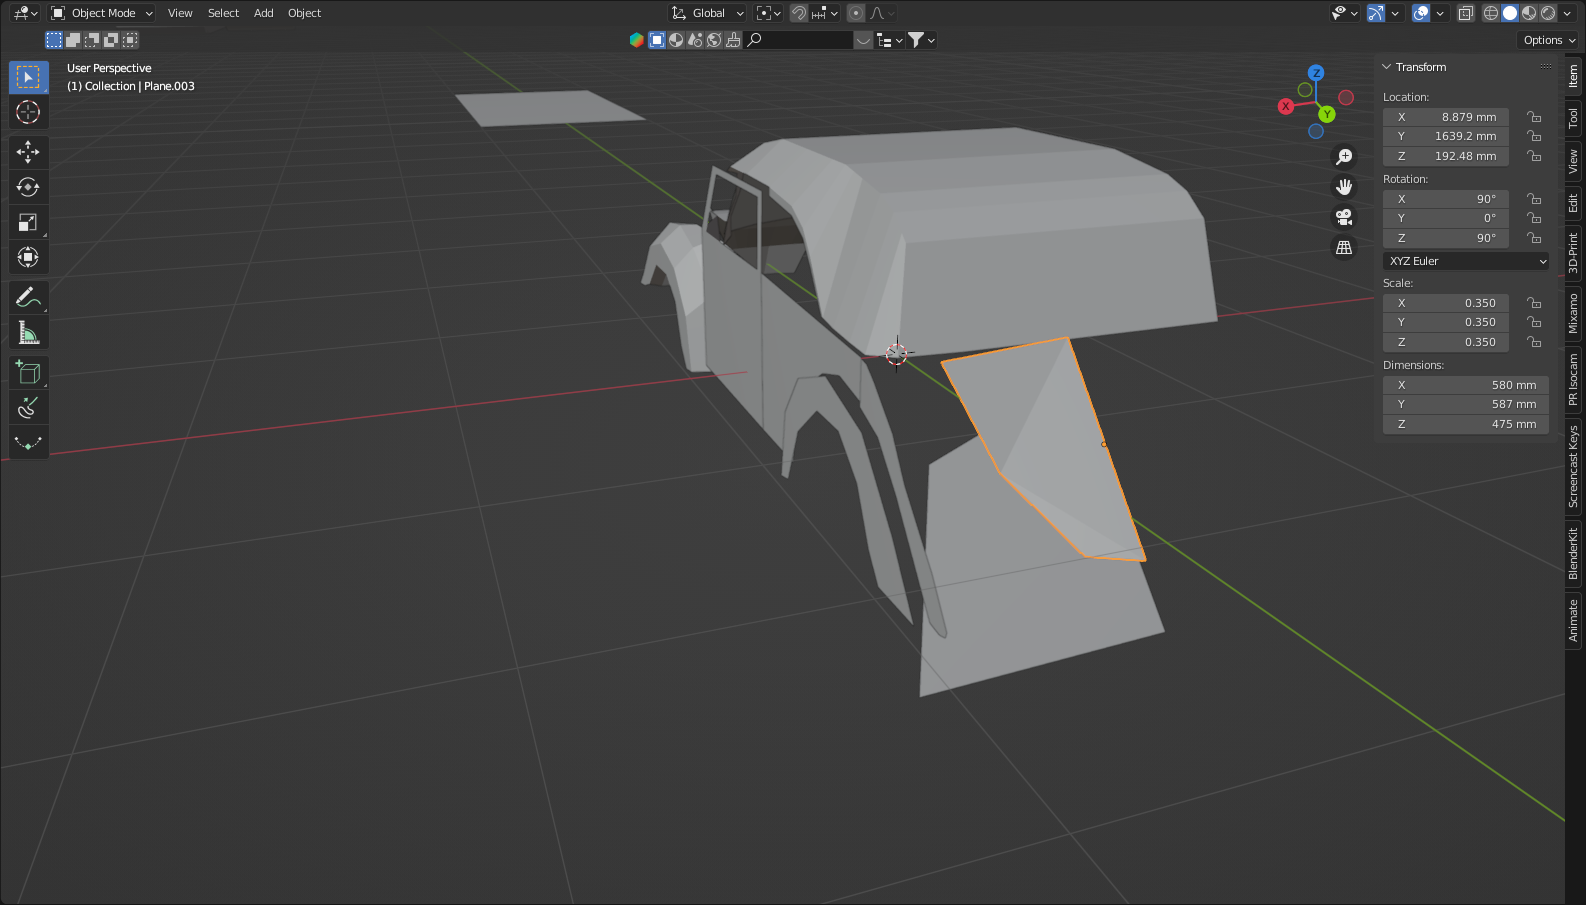Viewport: 1586px width, 905px height.
Task: Select the curve tool at toolbar bottom
Action: 28,442
